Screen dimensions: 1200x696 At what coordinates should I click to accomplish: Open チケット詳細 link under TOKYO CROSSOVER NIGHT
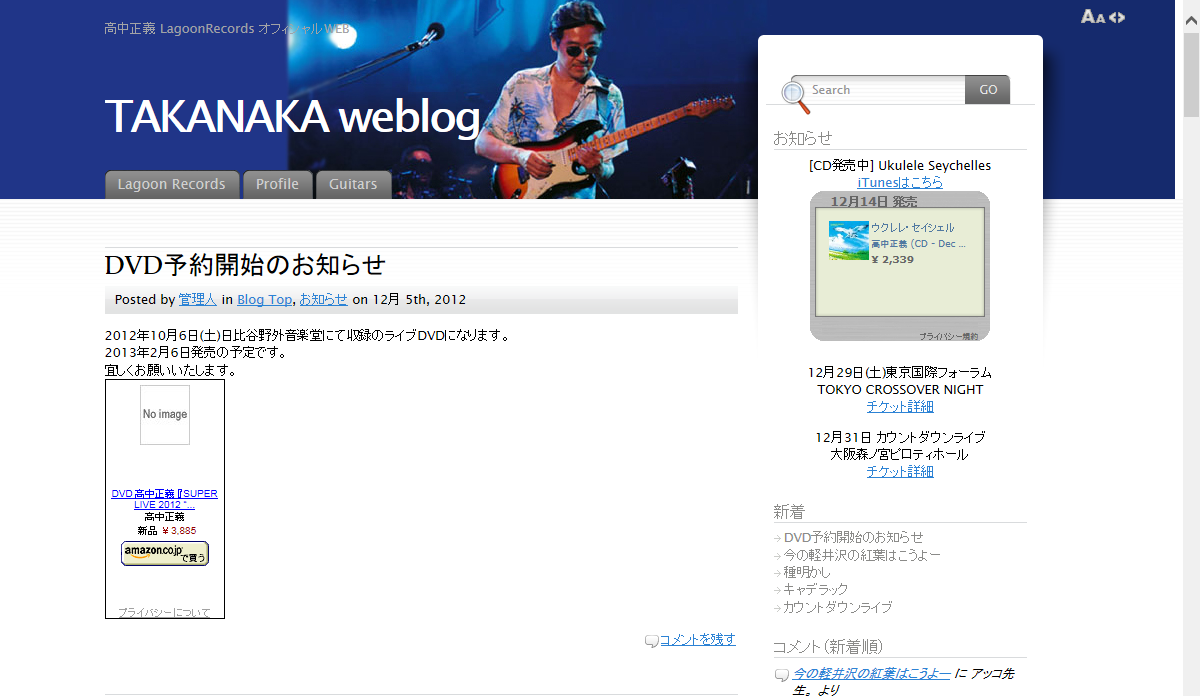pyautogui.click(x=900, y=406)
